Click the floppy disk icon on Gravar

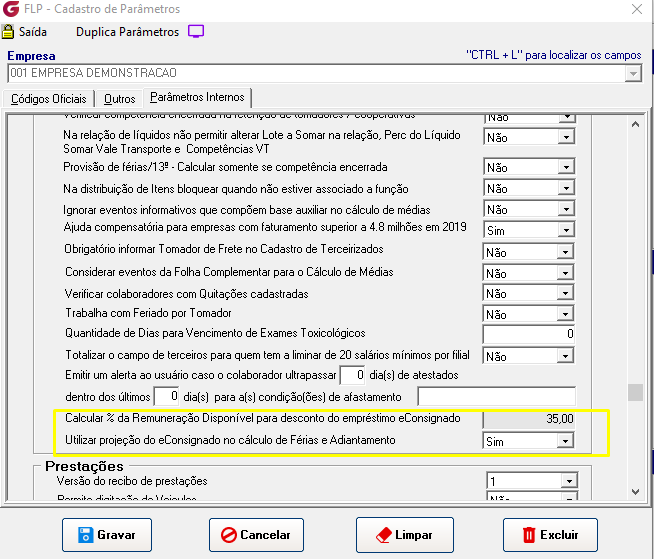point(86,535)
